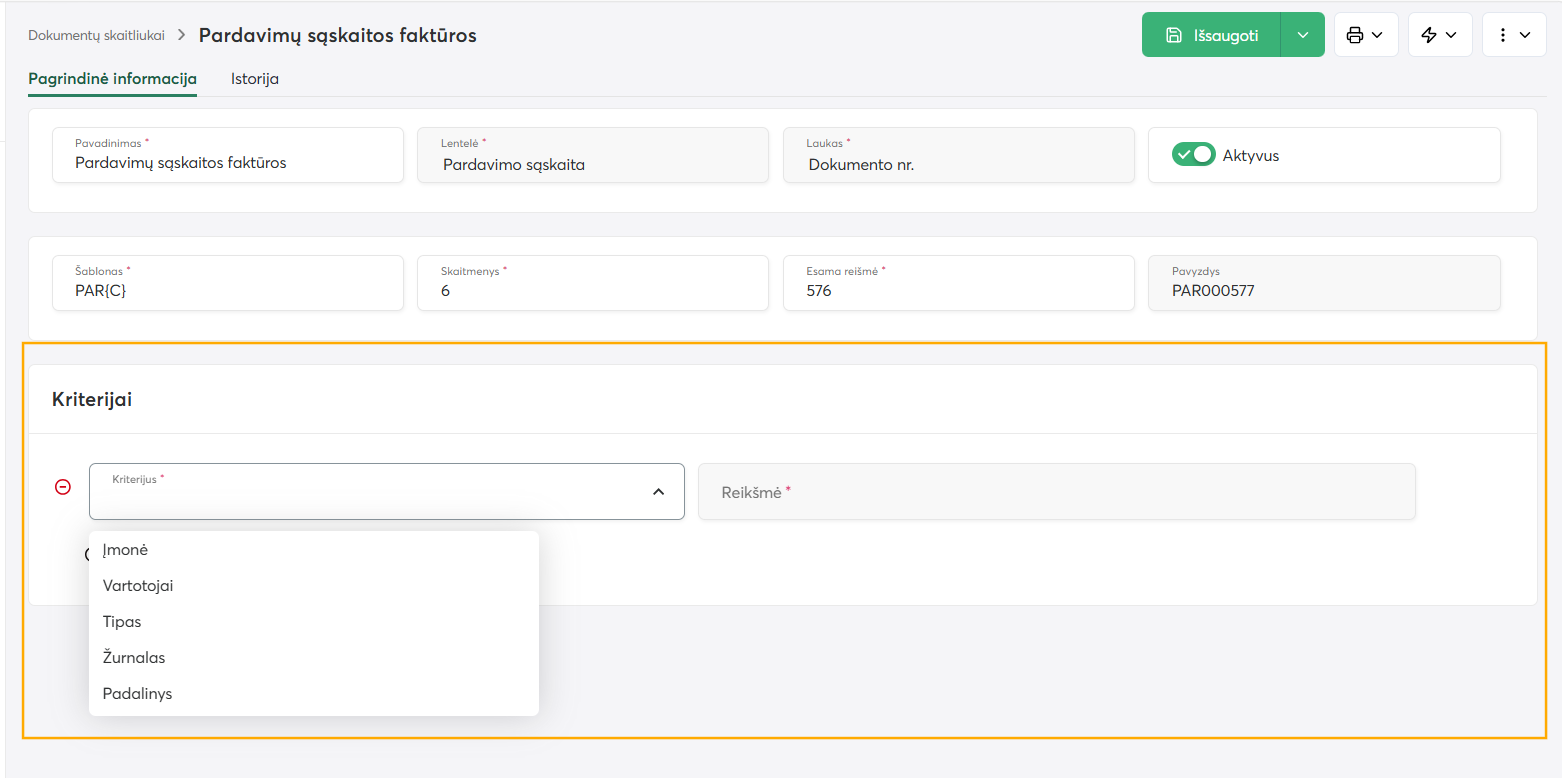Go to Dokumentų skaitliukai breadcrumb

point(96,35)
